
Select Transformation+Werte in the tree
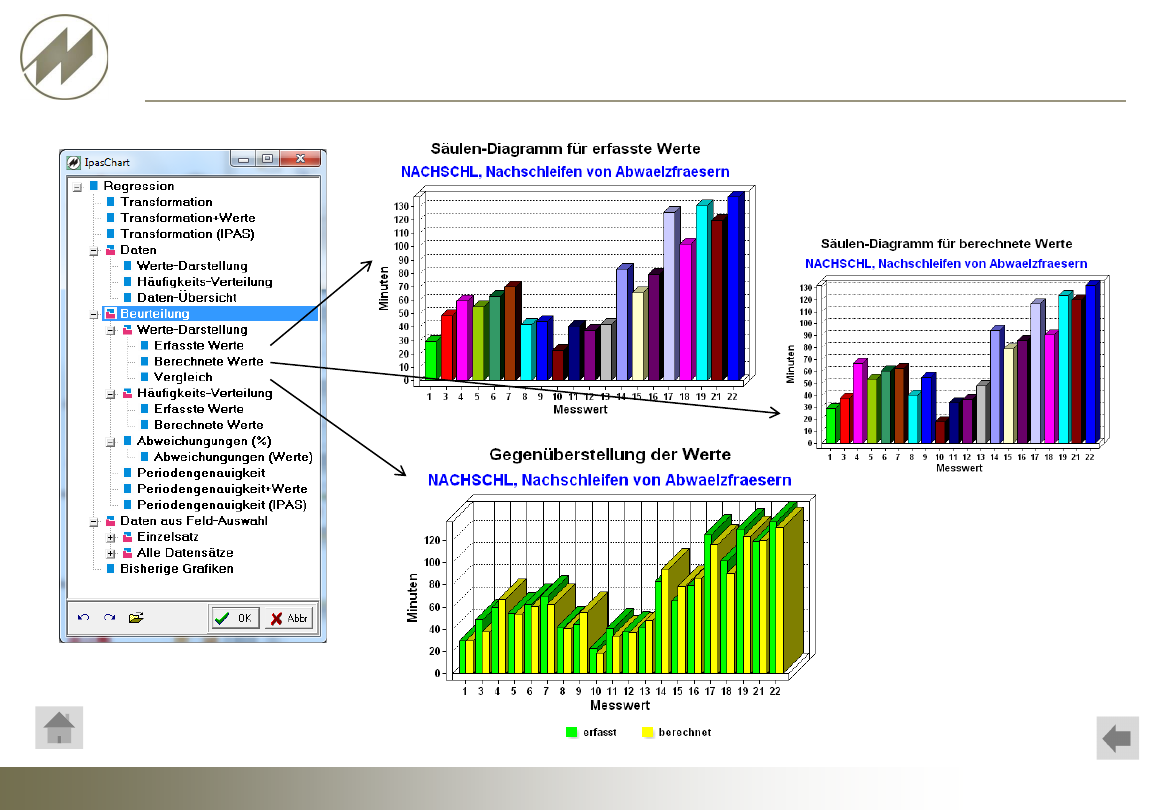coord(188,218)
